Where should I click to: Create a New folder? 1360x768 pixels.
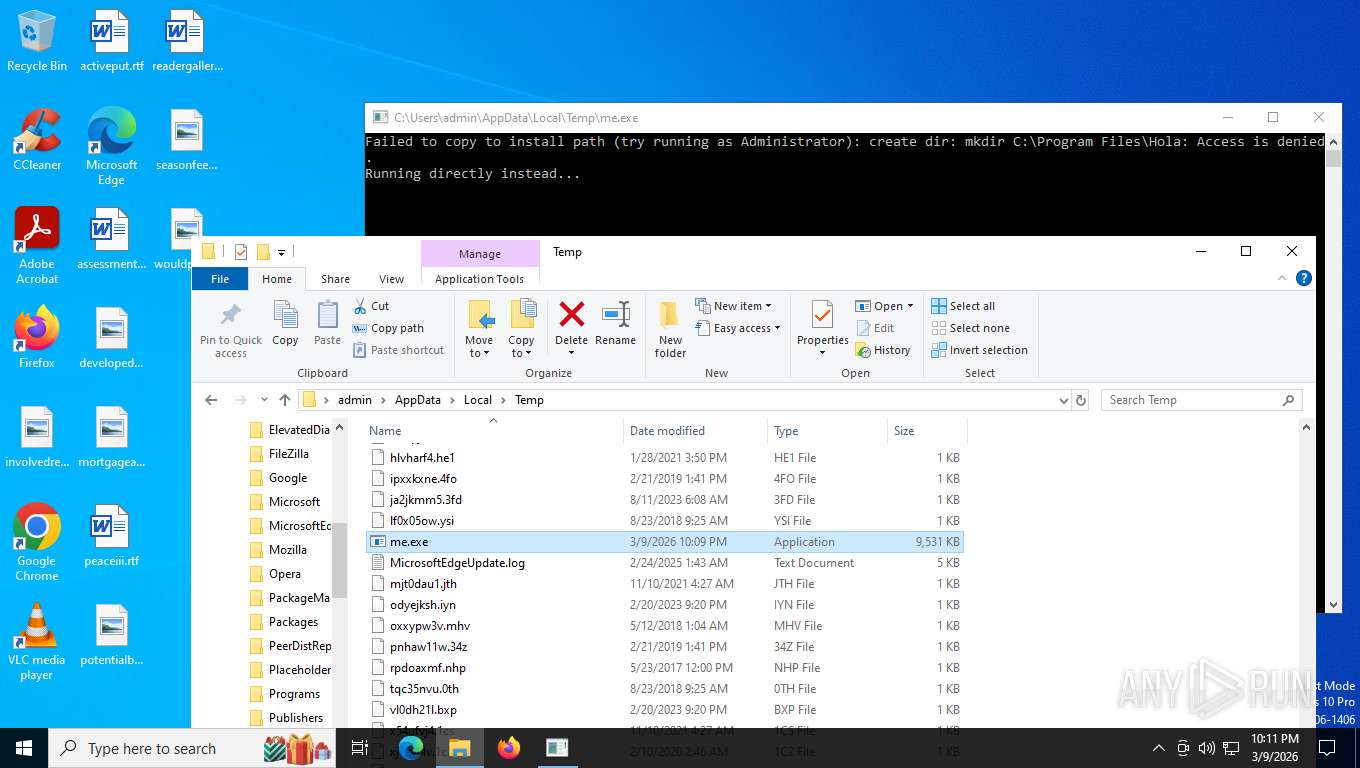point(670,329)
